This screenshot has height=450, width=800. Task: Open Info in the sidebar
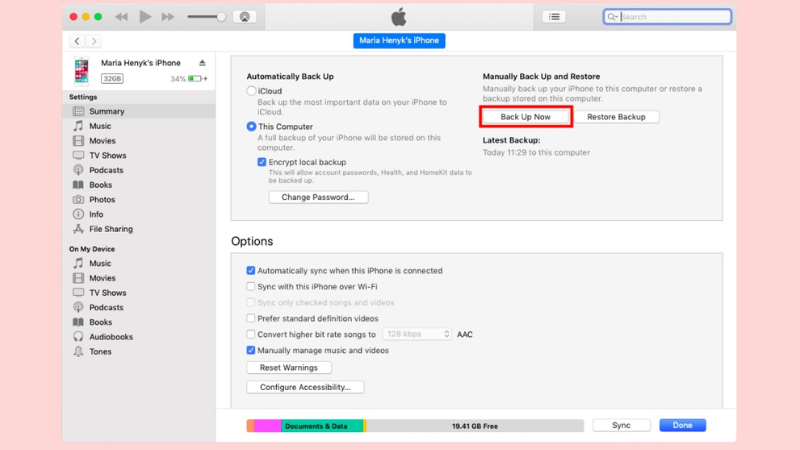pos(139,215)
